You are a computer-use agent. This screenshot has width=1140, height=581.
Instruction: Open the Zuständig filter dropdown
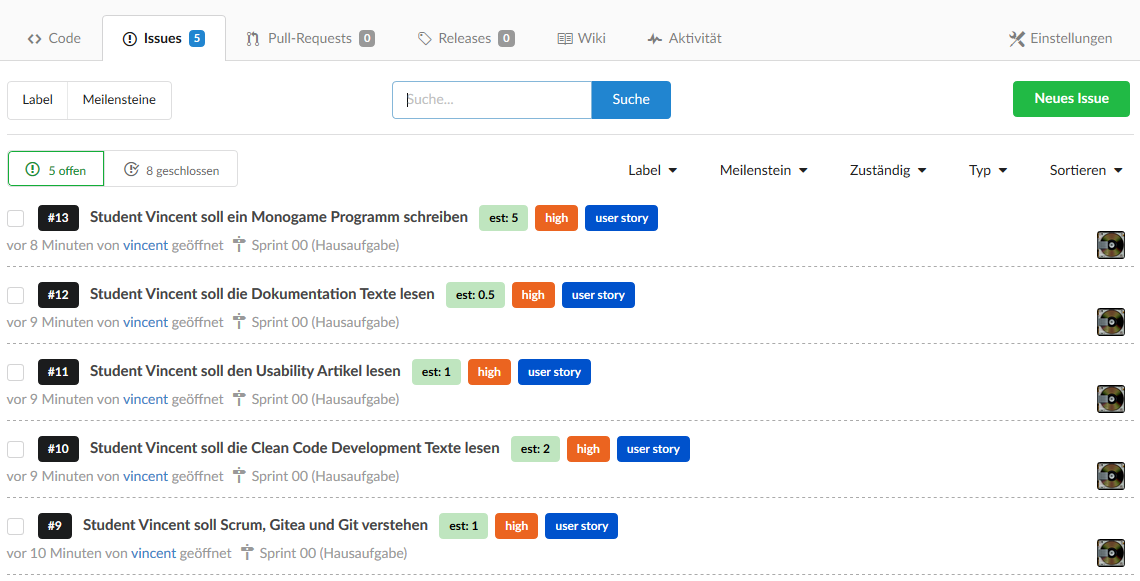pyautogui.click(x=887, y=170)
